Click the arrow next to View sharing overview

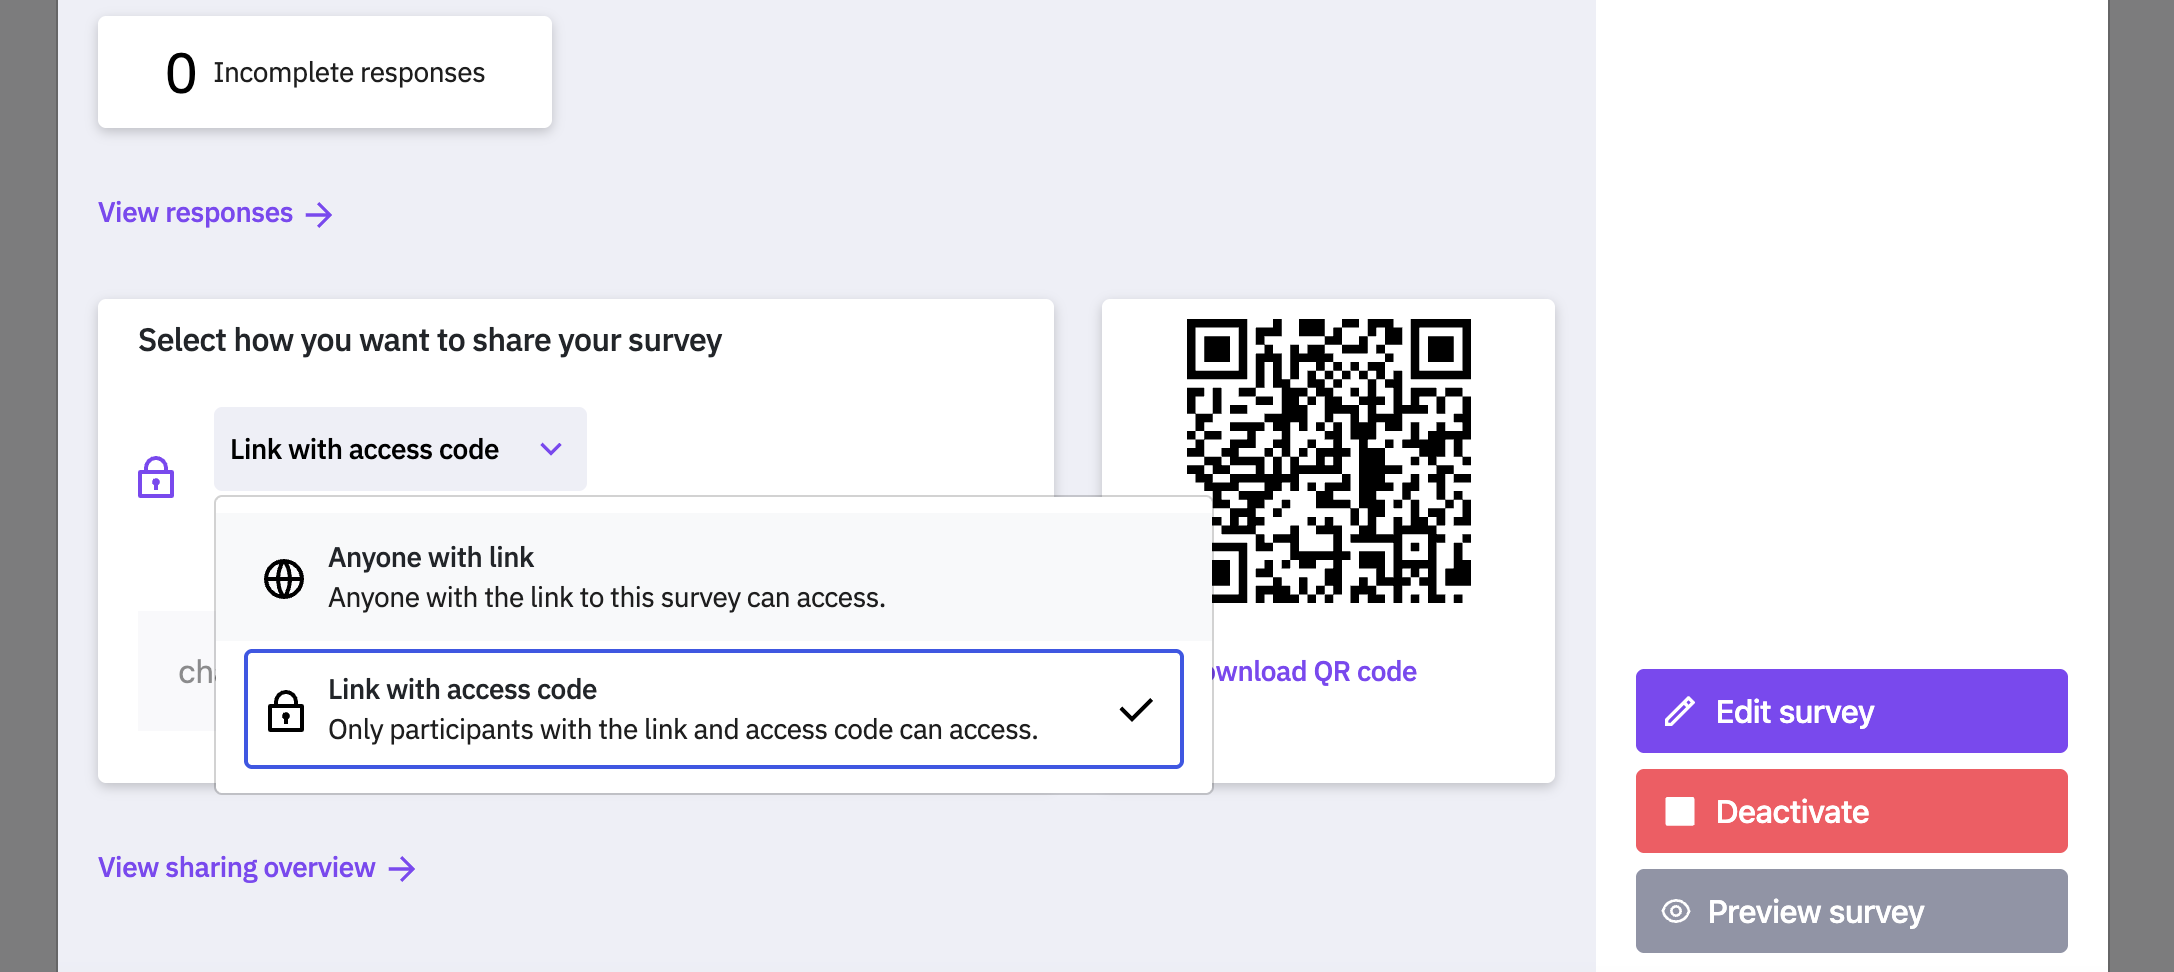[x=402, y=868]
